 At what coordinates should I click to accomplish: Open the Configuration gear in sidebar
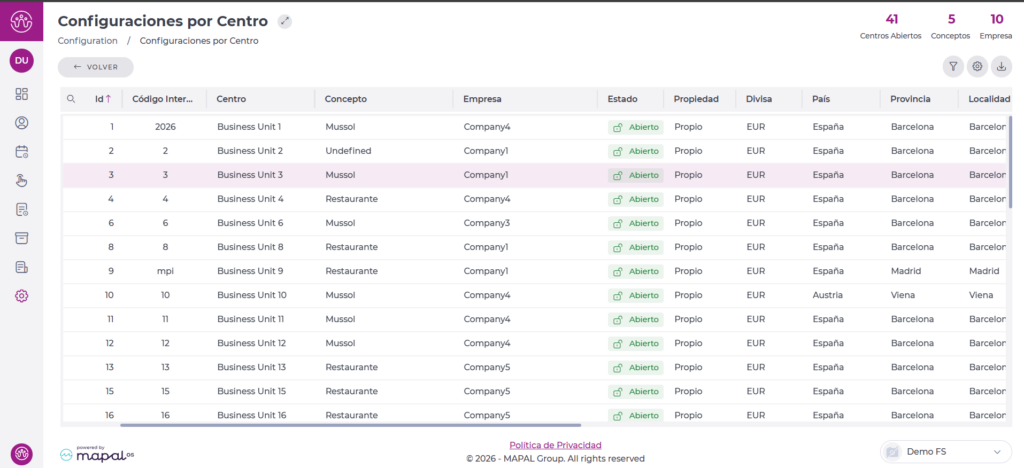click(x=22, y=296)
